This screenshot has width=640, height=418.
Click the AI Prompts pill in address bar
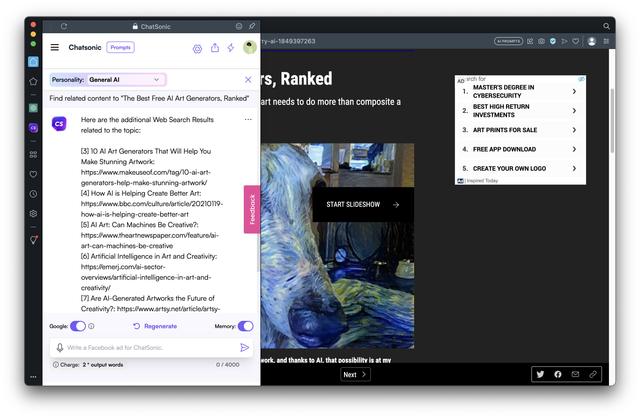coord(508,41)
